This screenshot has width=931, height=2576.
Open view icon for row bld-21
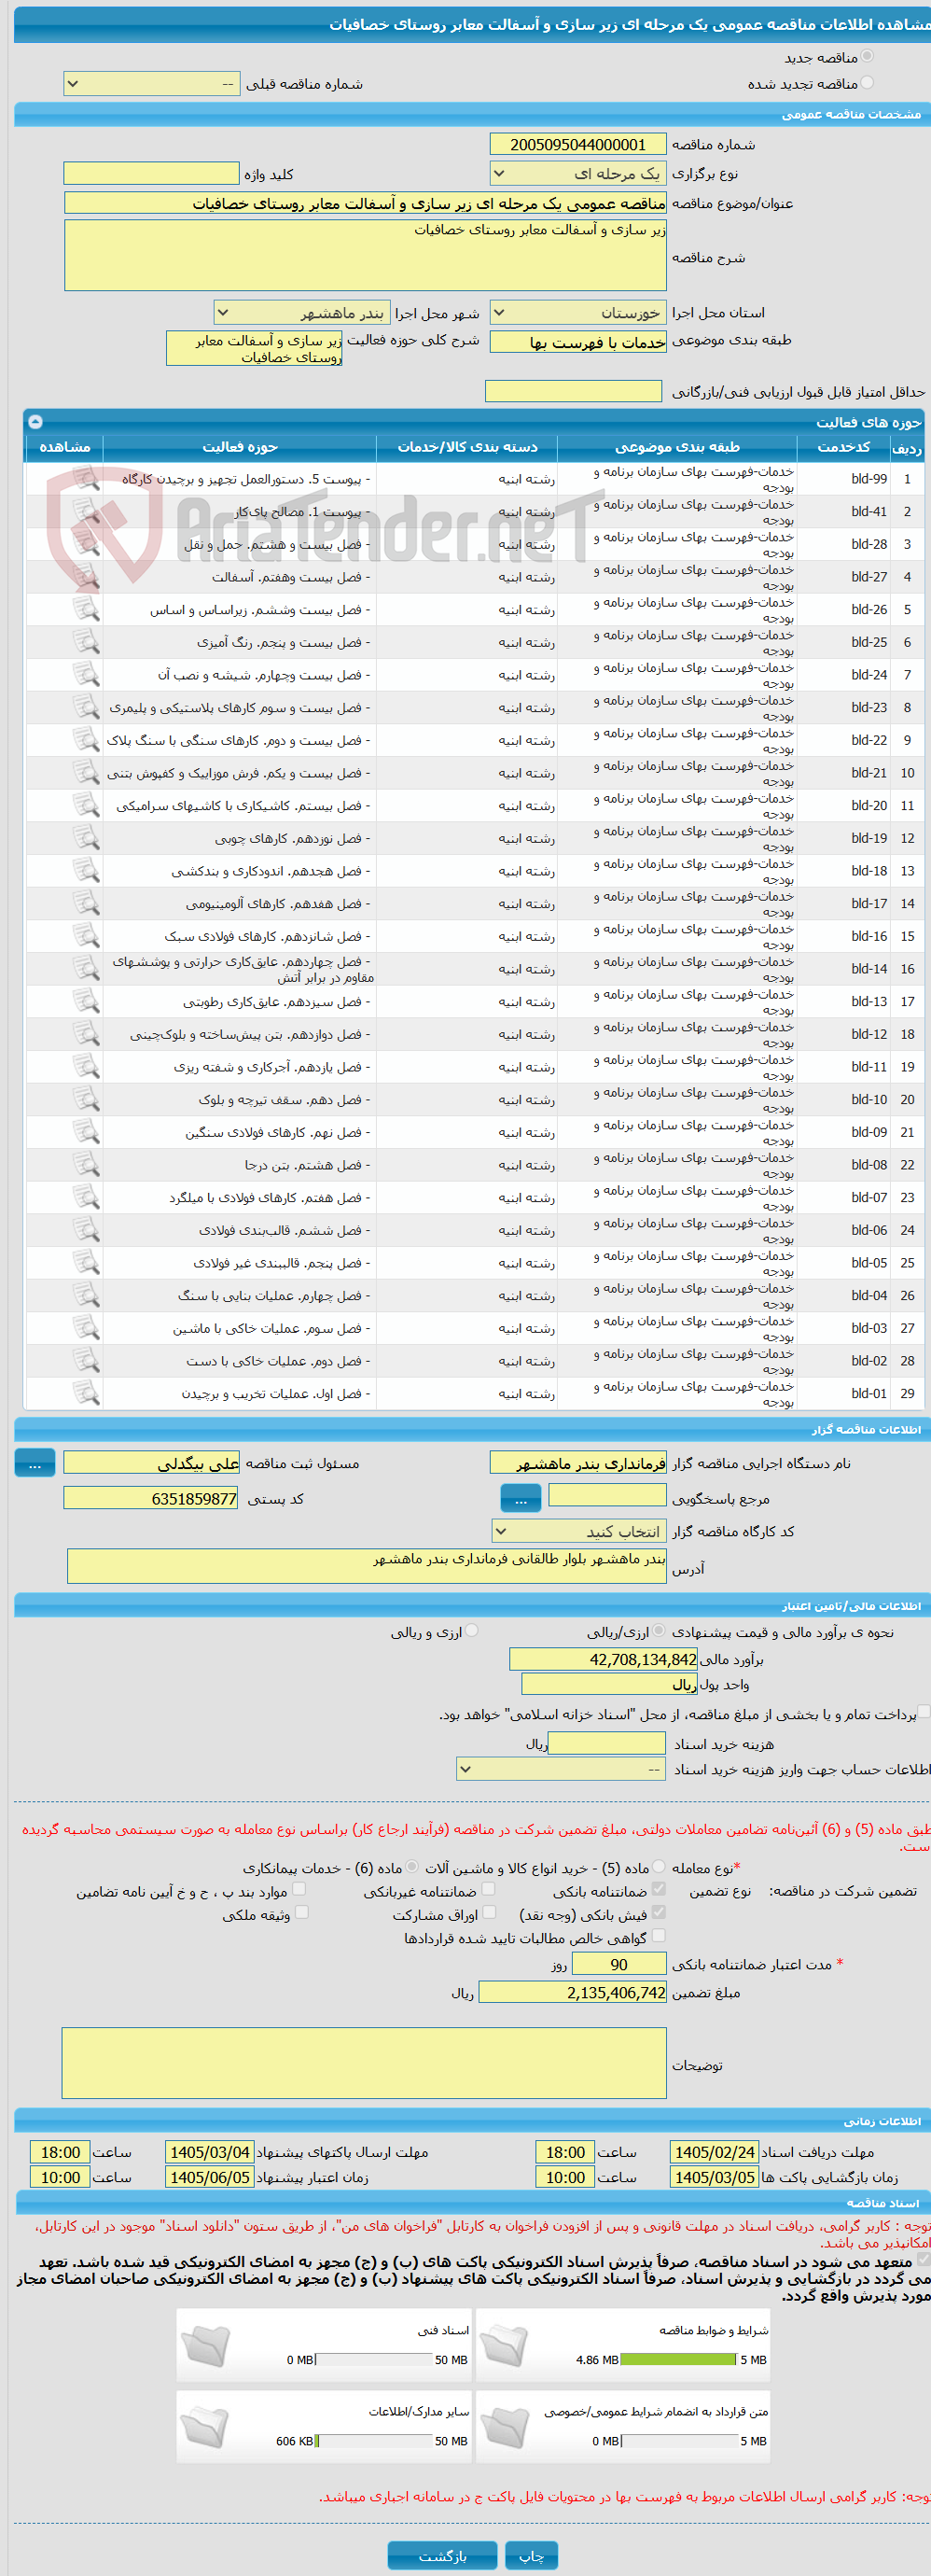point(87,772)
